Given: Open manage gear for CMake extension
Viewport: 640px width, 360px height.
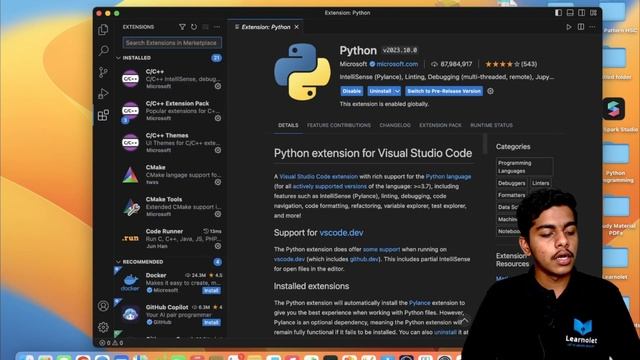Looking at the screenshot, I should pyautogui.click(x=218, y=182).
